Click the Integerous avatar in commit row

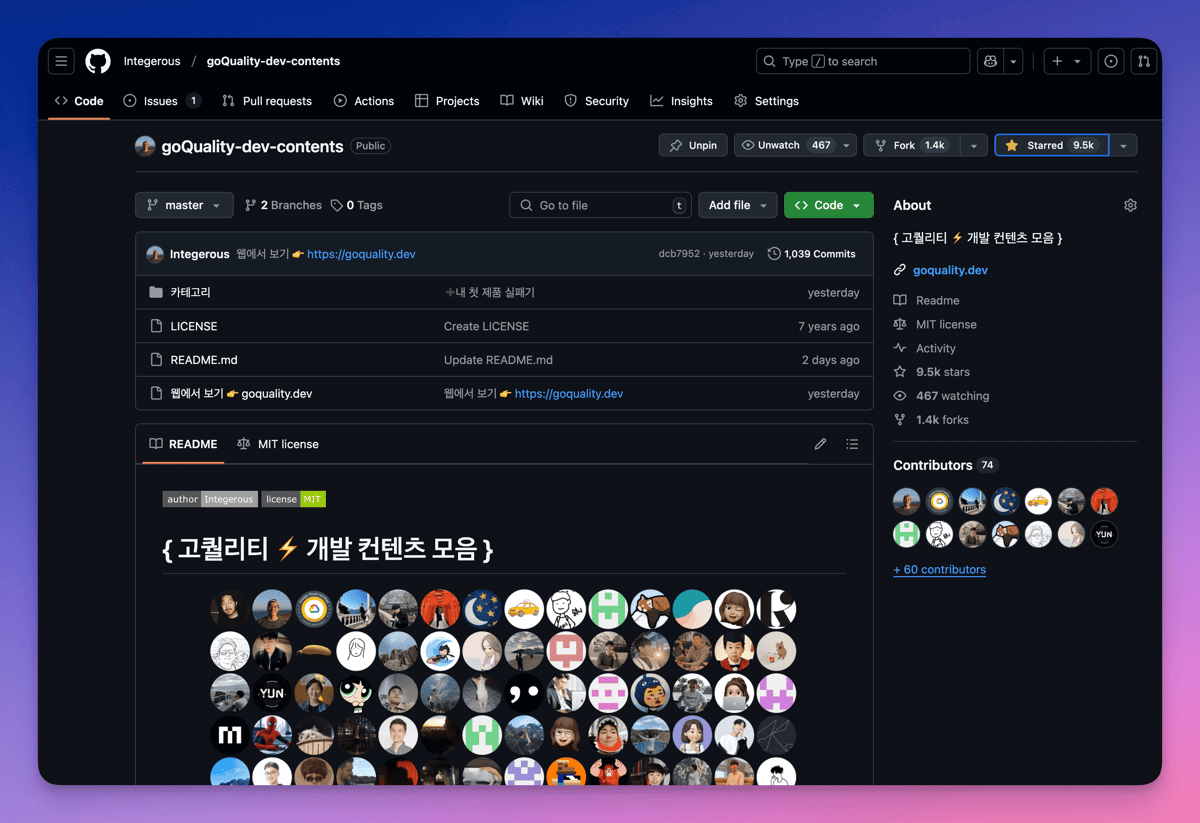coord(155,254)
